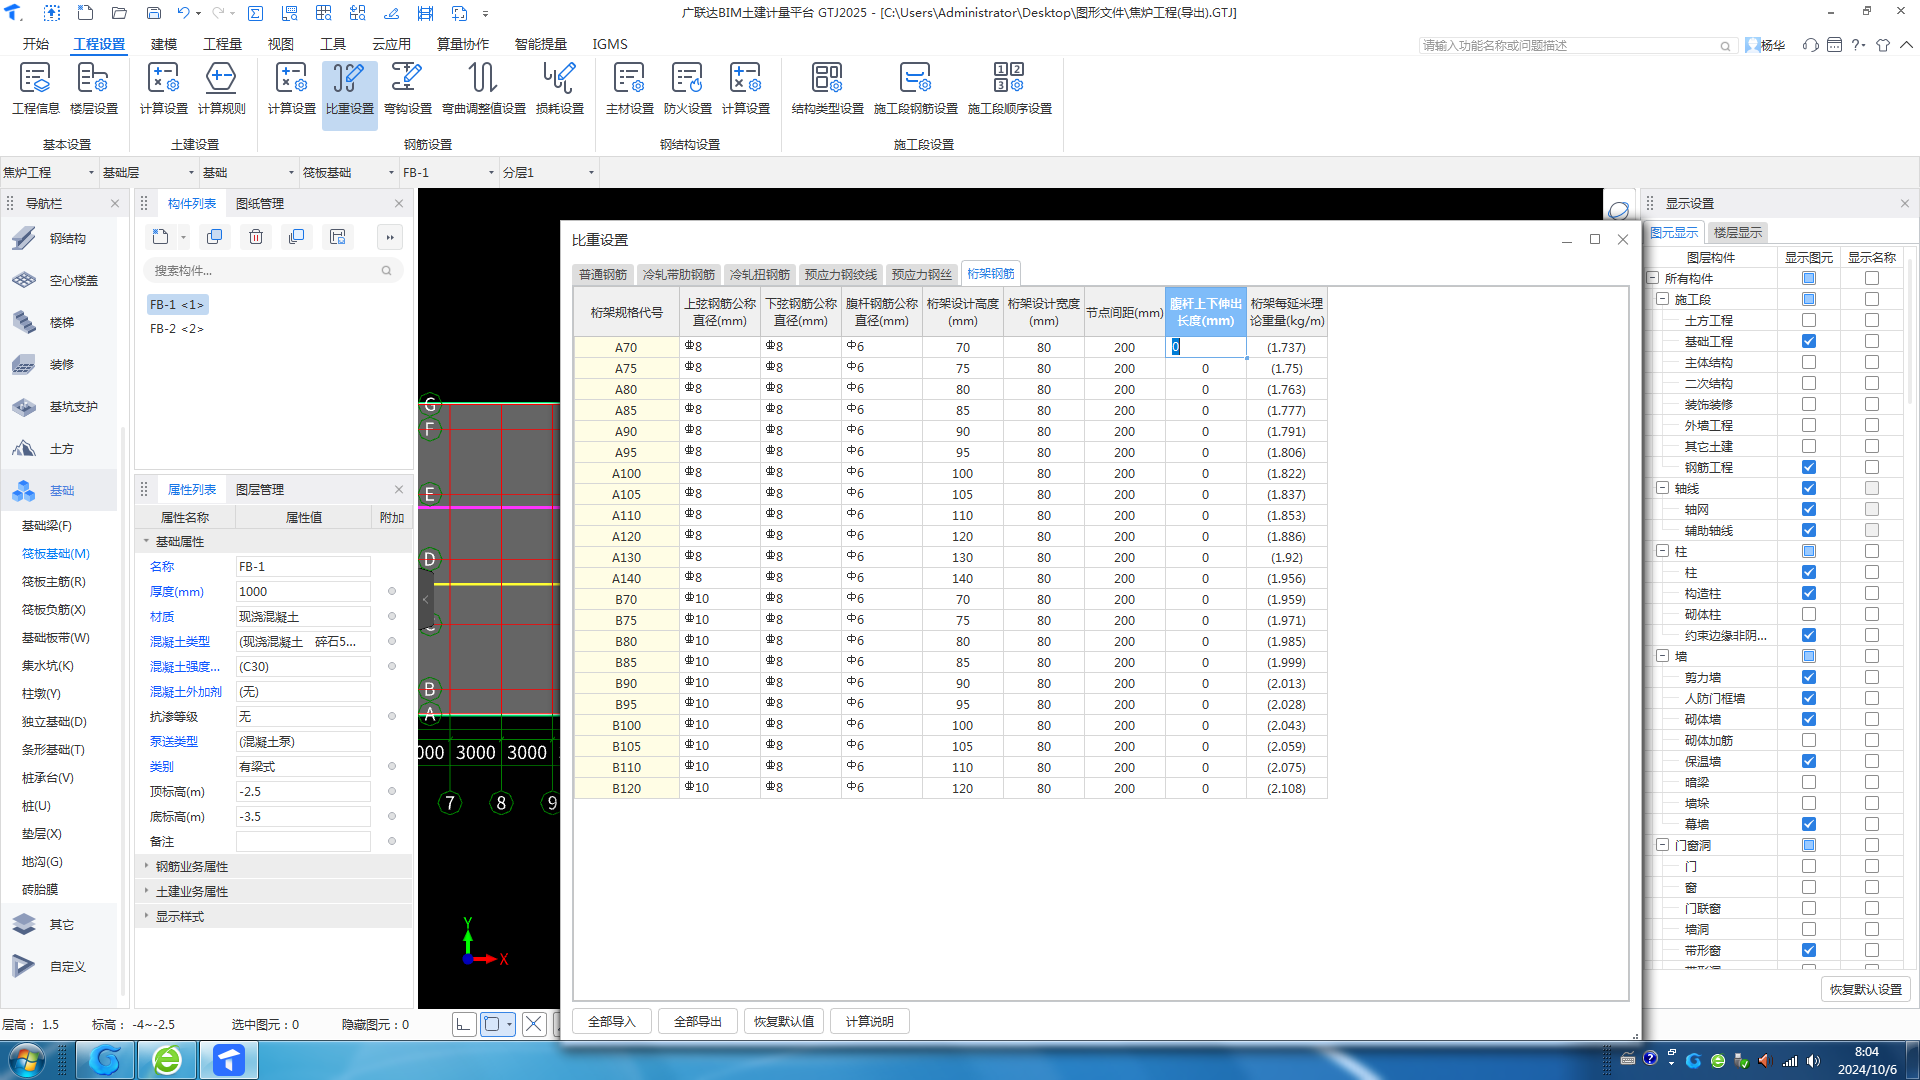Open 筏板基础 component type dropdown
The height and width of the screenshot is (1080, 1920).
click(349, 172)
